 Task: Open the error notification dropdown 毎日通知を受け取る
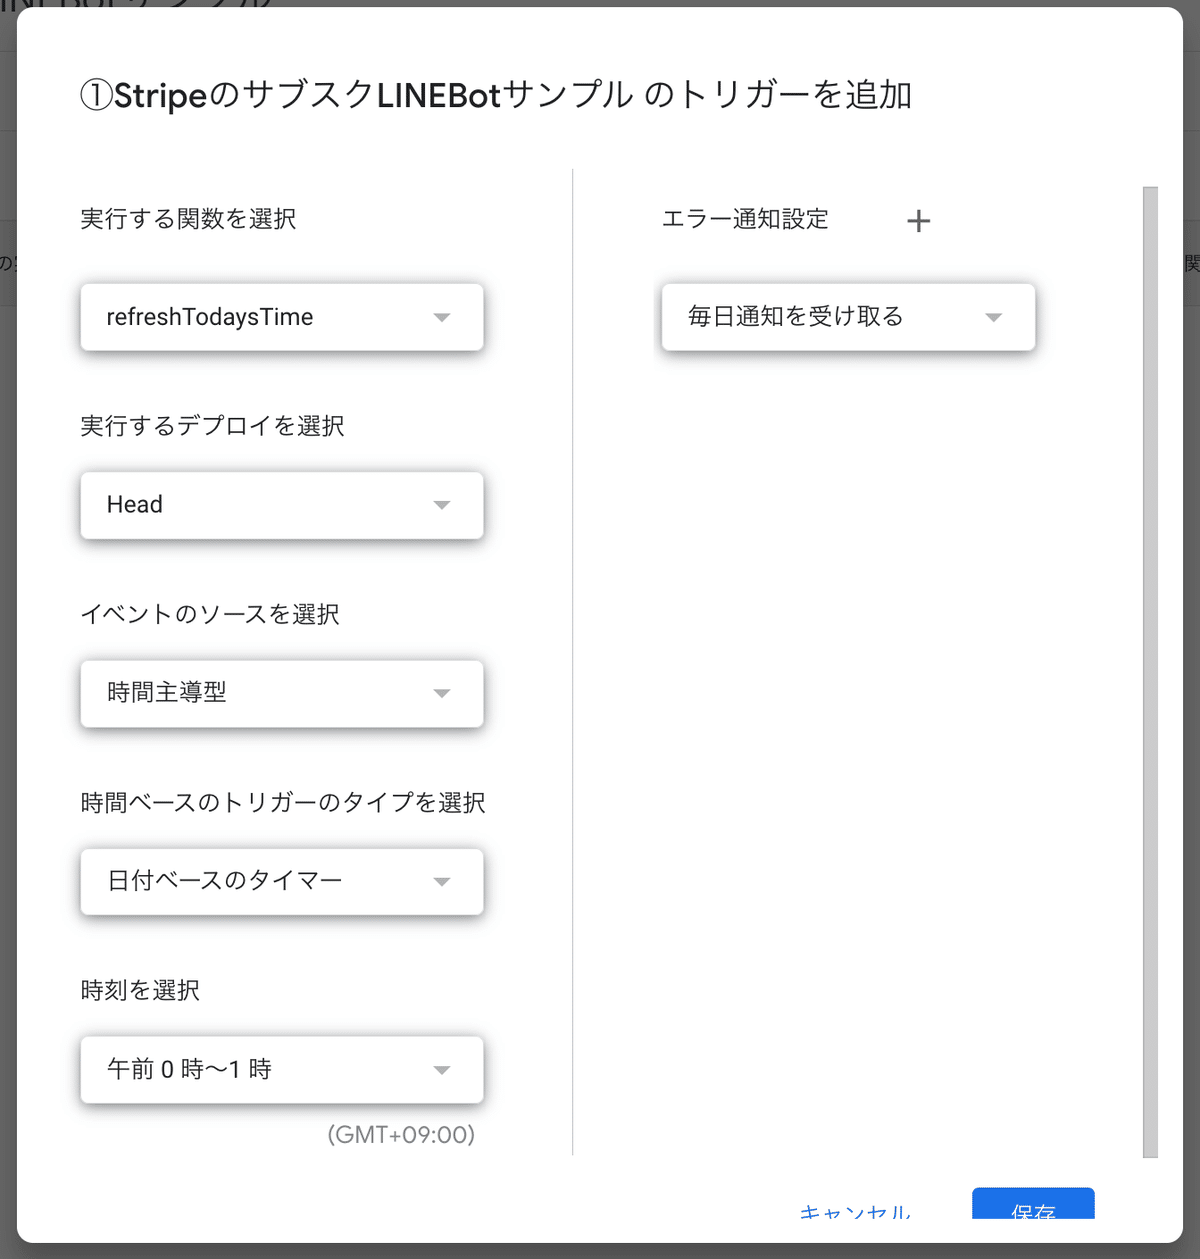pos(848,317)
